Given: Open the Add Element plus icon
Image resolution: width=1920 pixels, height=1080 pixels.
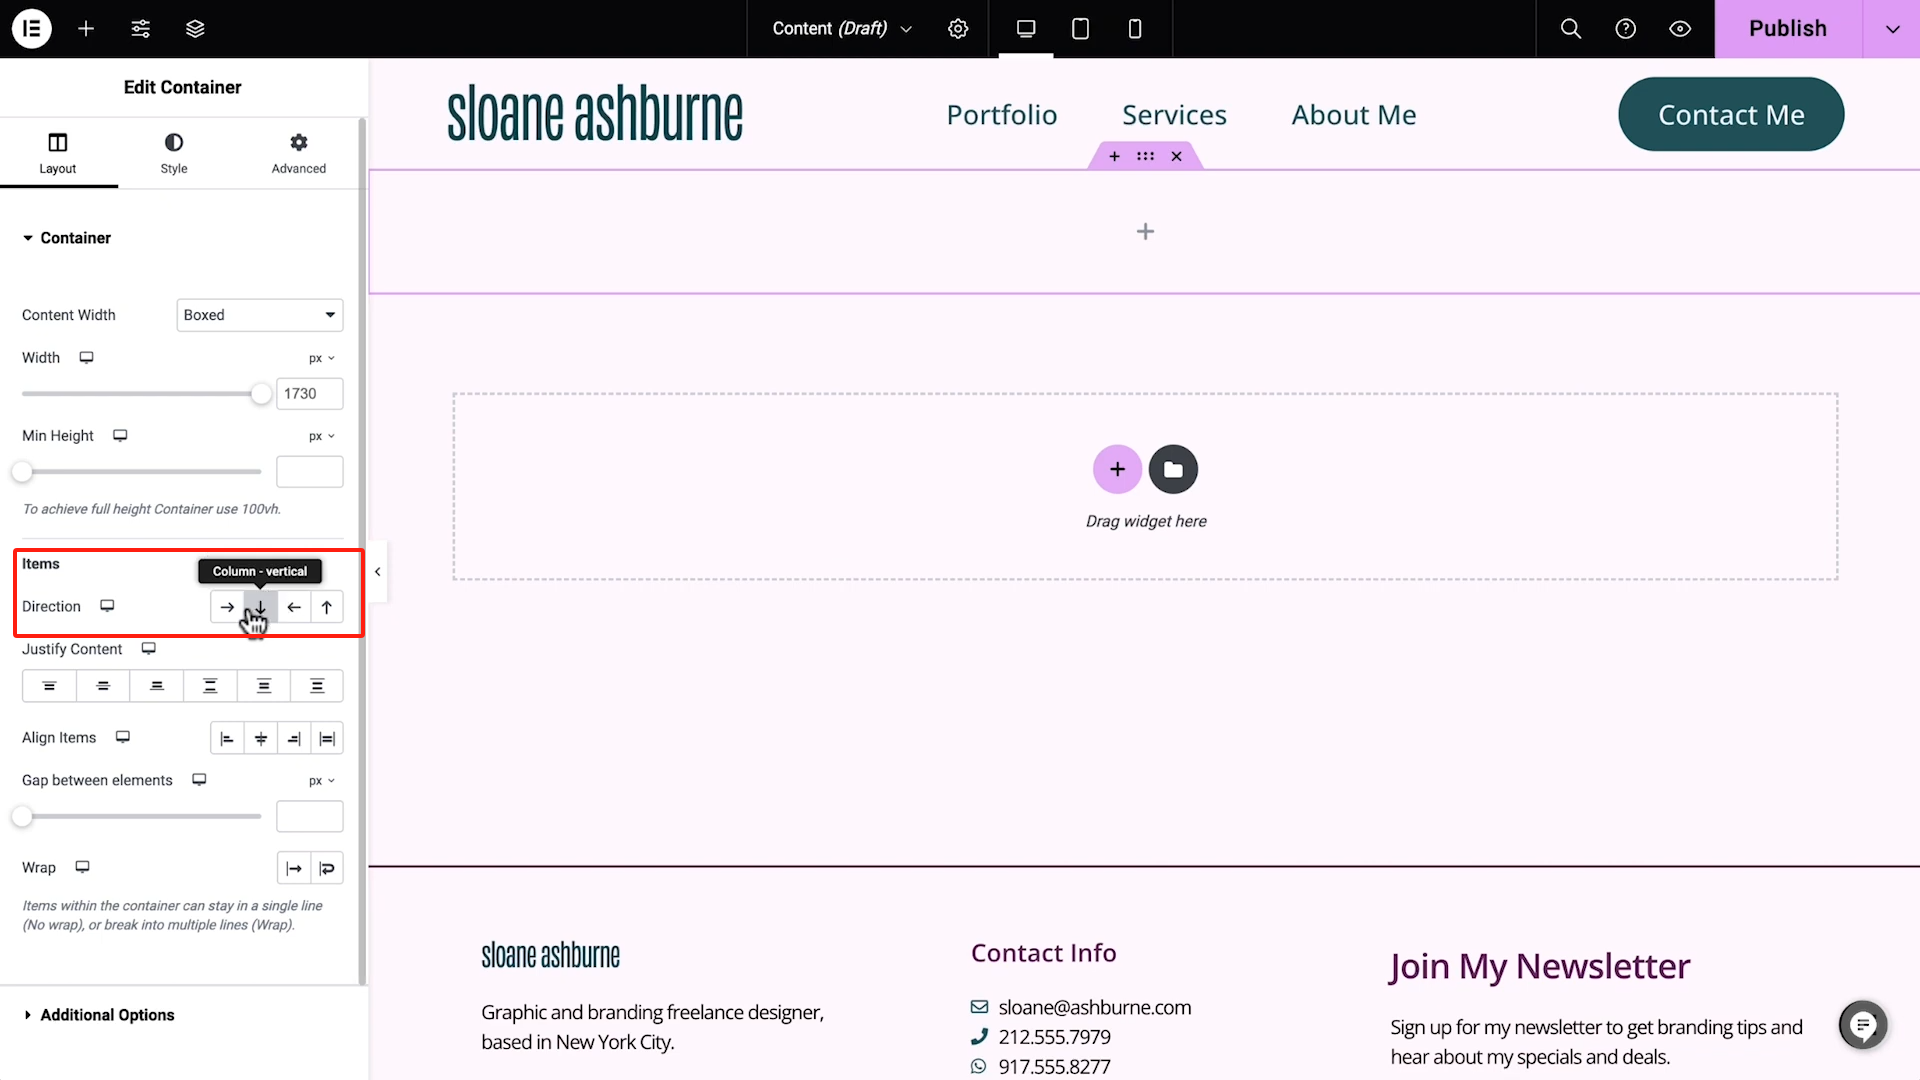Looking at the screenshot, I should pos(86,29).
